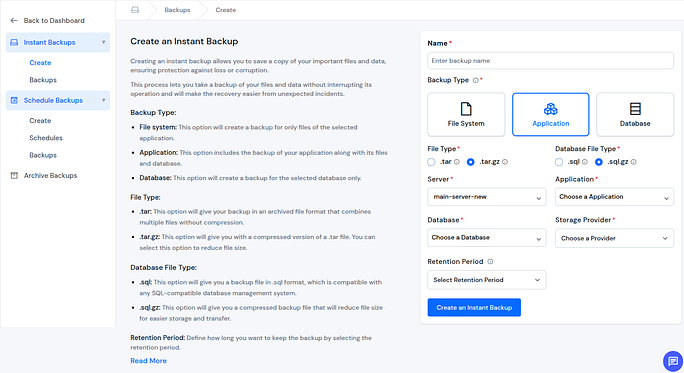Collapse the Instant Backups section arrow
The width and height of the screenshot is (684, 373).
click(x=103, y=42)
